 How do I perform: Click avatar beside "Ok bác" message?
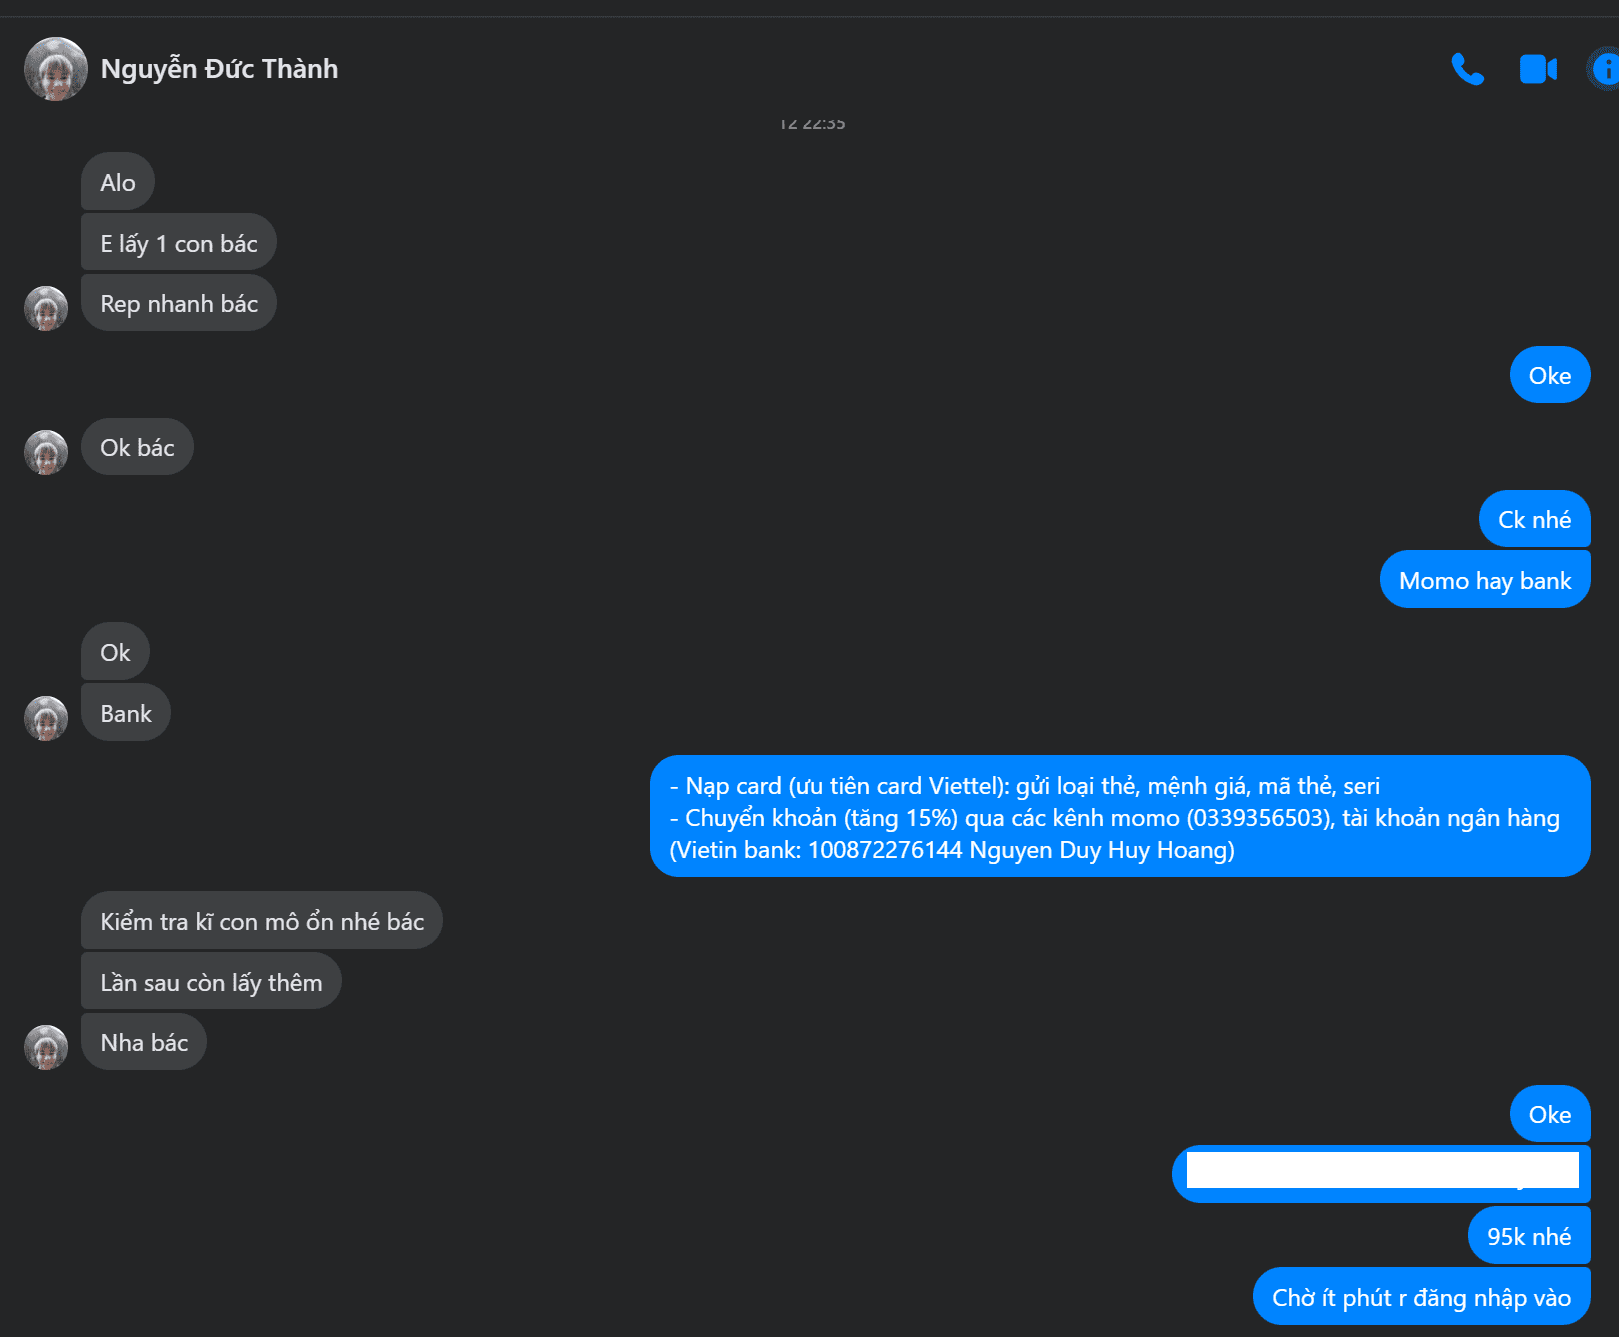(46, 452)
